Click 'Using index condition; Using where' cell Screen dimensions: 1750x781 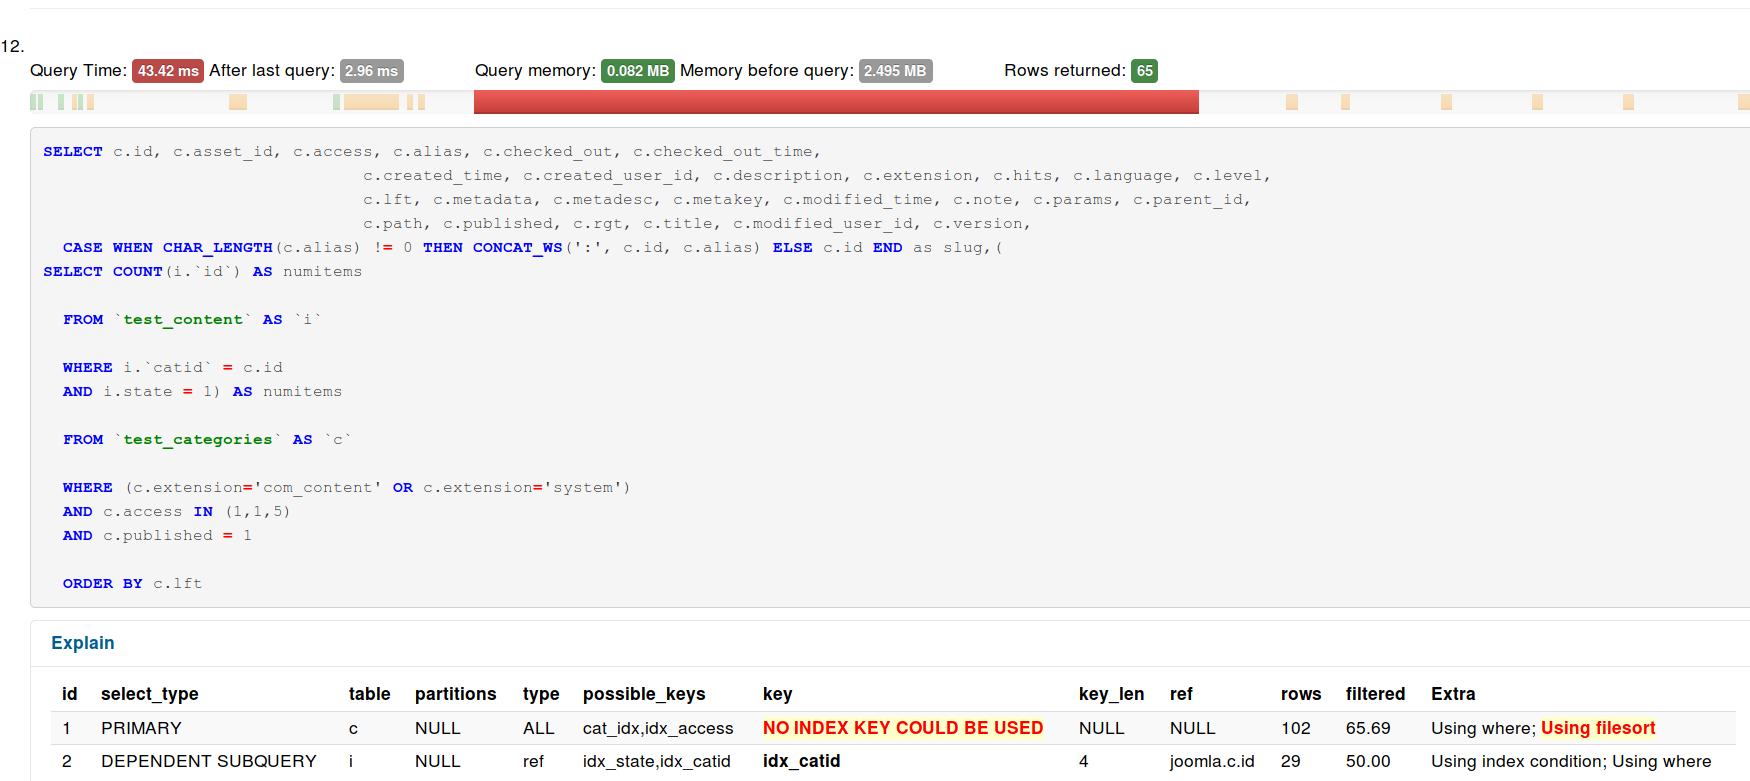pyautogui.click(x=1571, y=761)
